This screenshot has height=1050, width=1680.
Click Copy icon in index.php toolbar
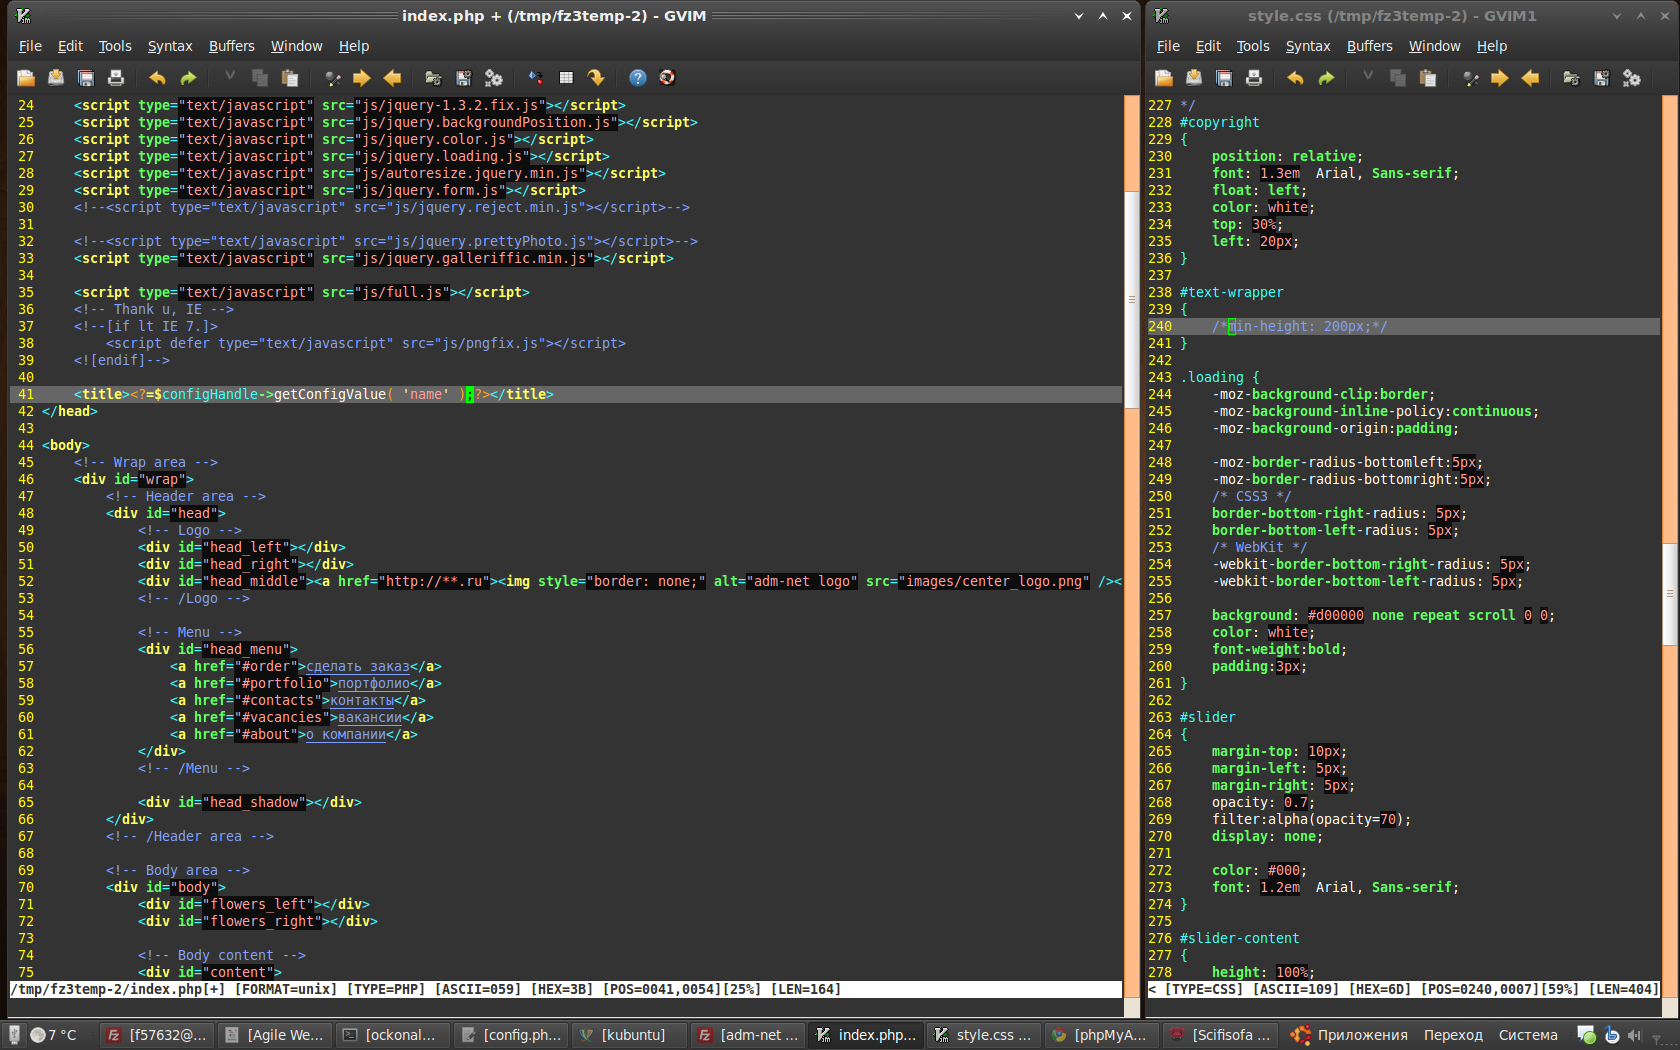260,78
